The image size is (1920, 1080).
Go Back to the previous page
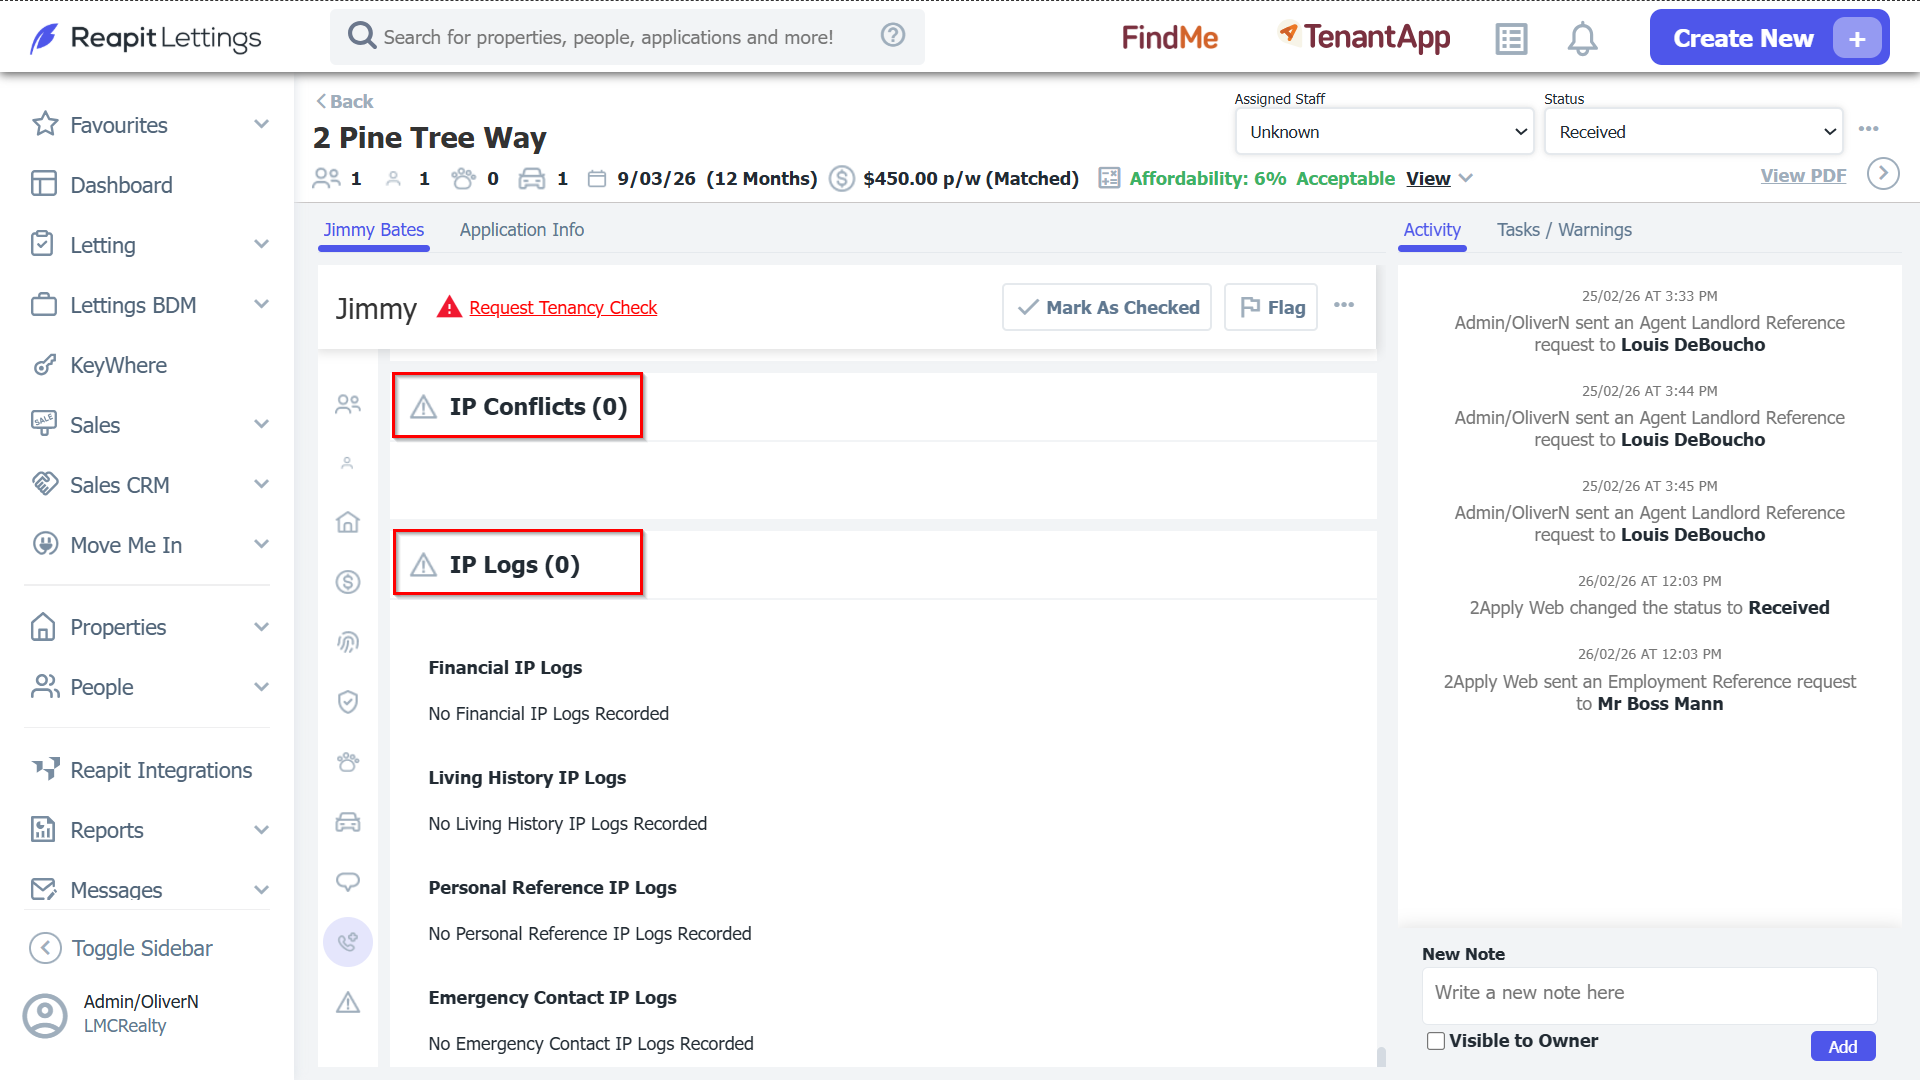345,101
